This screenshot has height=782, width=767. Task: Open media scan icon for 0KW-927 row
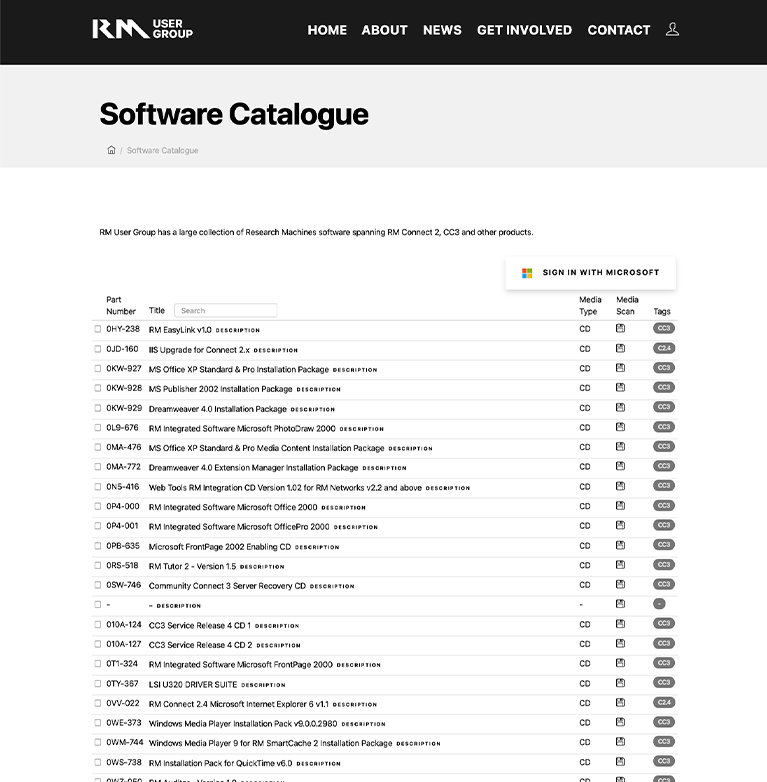point(620,368)
